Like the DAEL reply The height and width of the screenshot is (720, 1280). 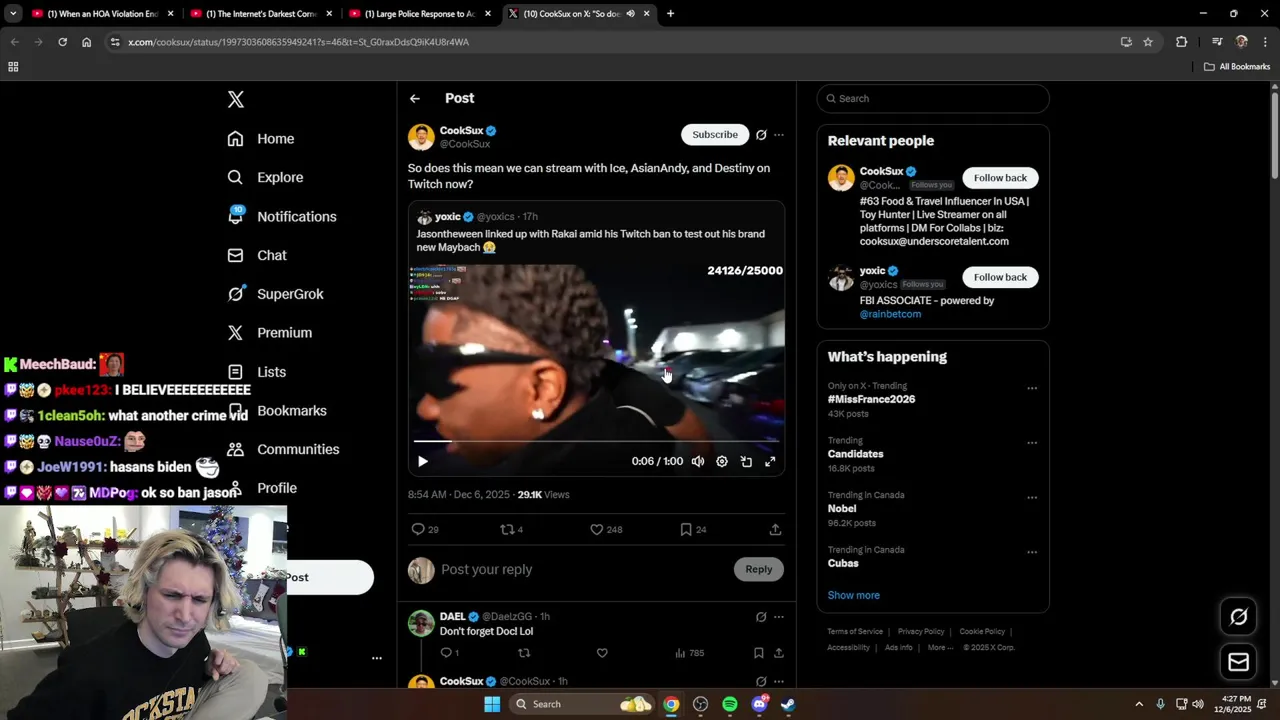[x=602, y=653]
